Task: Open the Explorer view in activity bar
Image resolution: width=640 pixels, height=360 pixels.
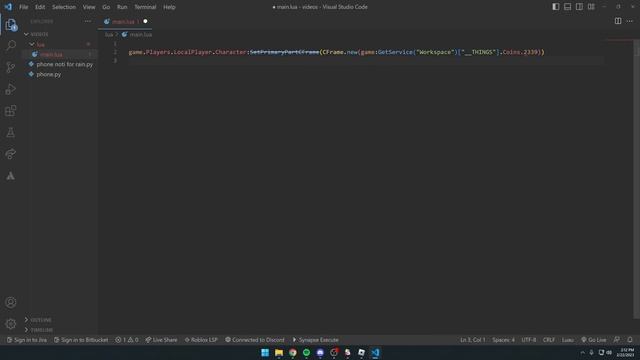Action: (x=11, y=25)
